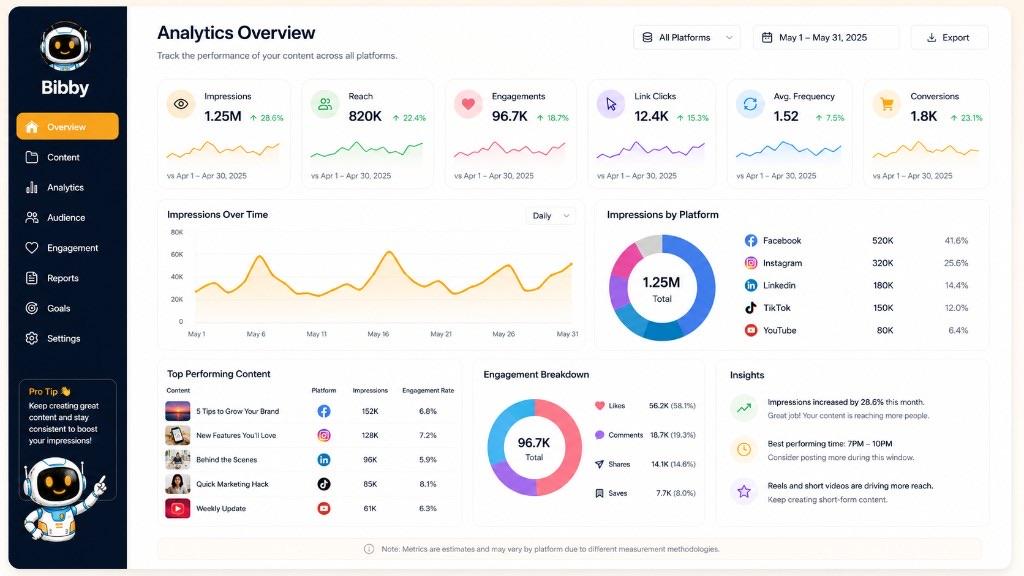Click the Avg. Frequency refresh icon
Viewport: 1024px width, 576px height.
[750, 104]
